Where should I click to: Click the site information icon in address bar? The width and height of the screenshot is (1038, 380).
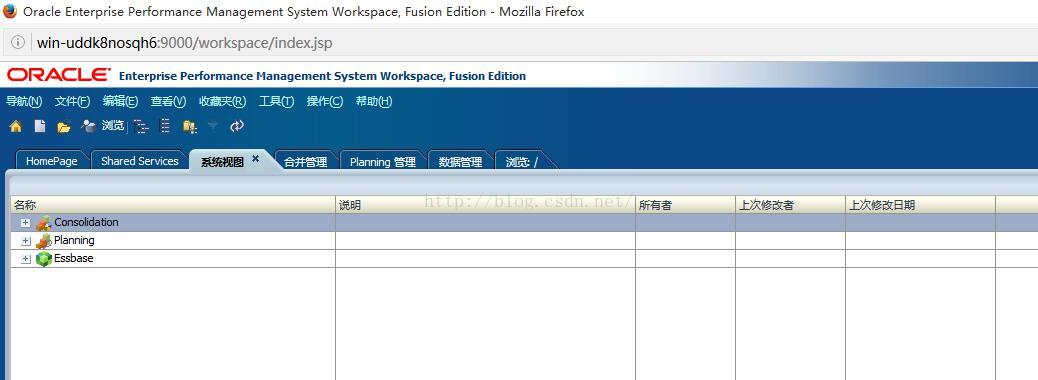[x=18, y=43]
